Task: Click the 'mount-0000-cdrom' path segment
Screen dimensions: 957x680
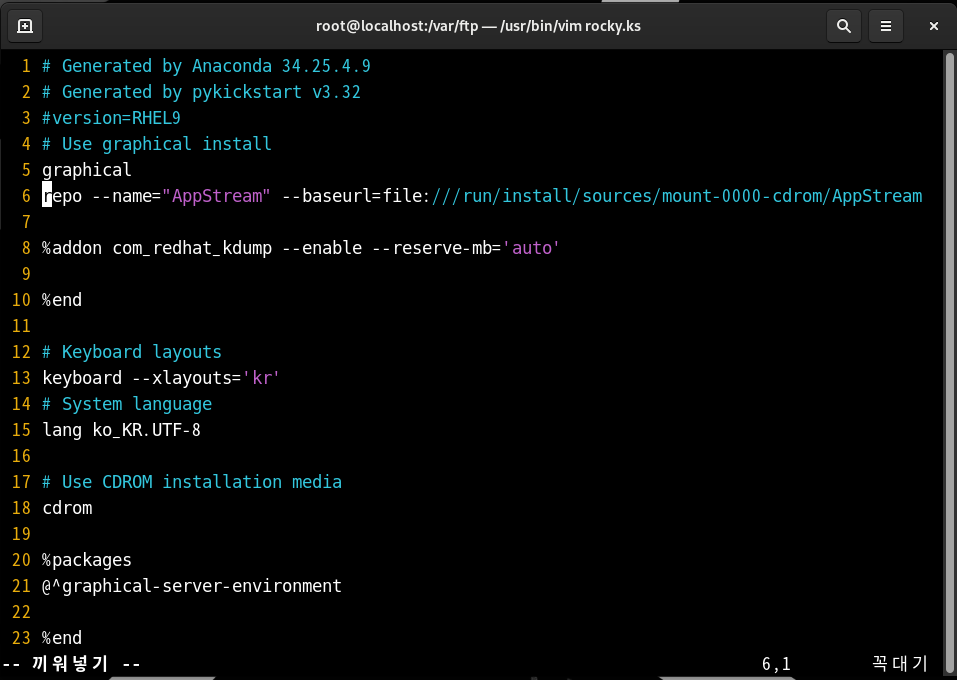Action: point(742,196)
